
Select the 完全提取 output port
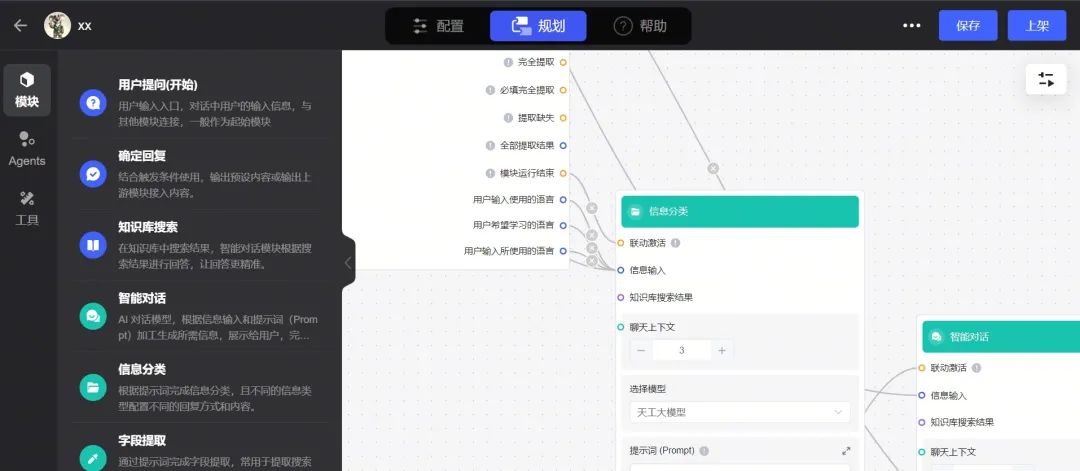click(563, 62)
